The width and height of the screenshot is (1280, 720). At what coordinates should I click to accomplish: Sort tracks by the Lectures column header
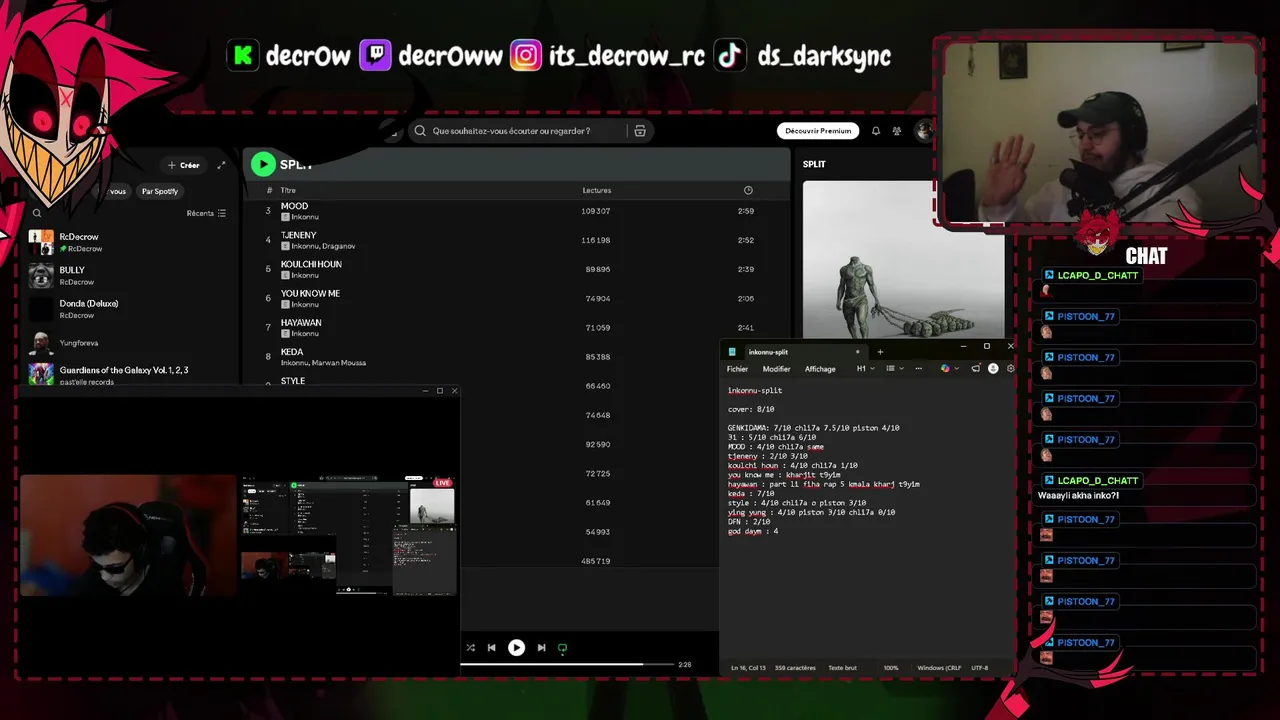click(x=597, y=190)
